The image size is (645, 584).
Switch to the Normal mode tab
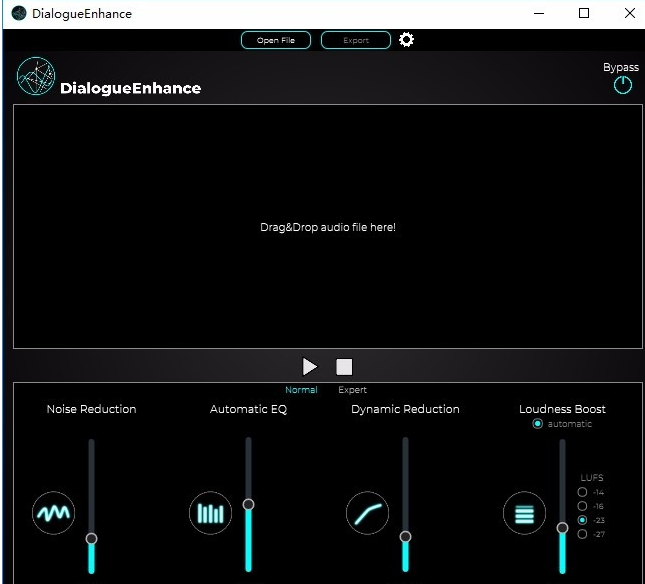301,390
